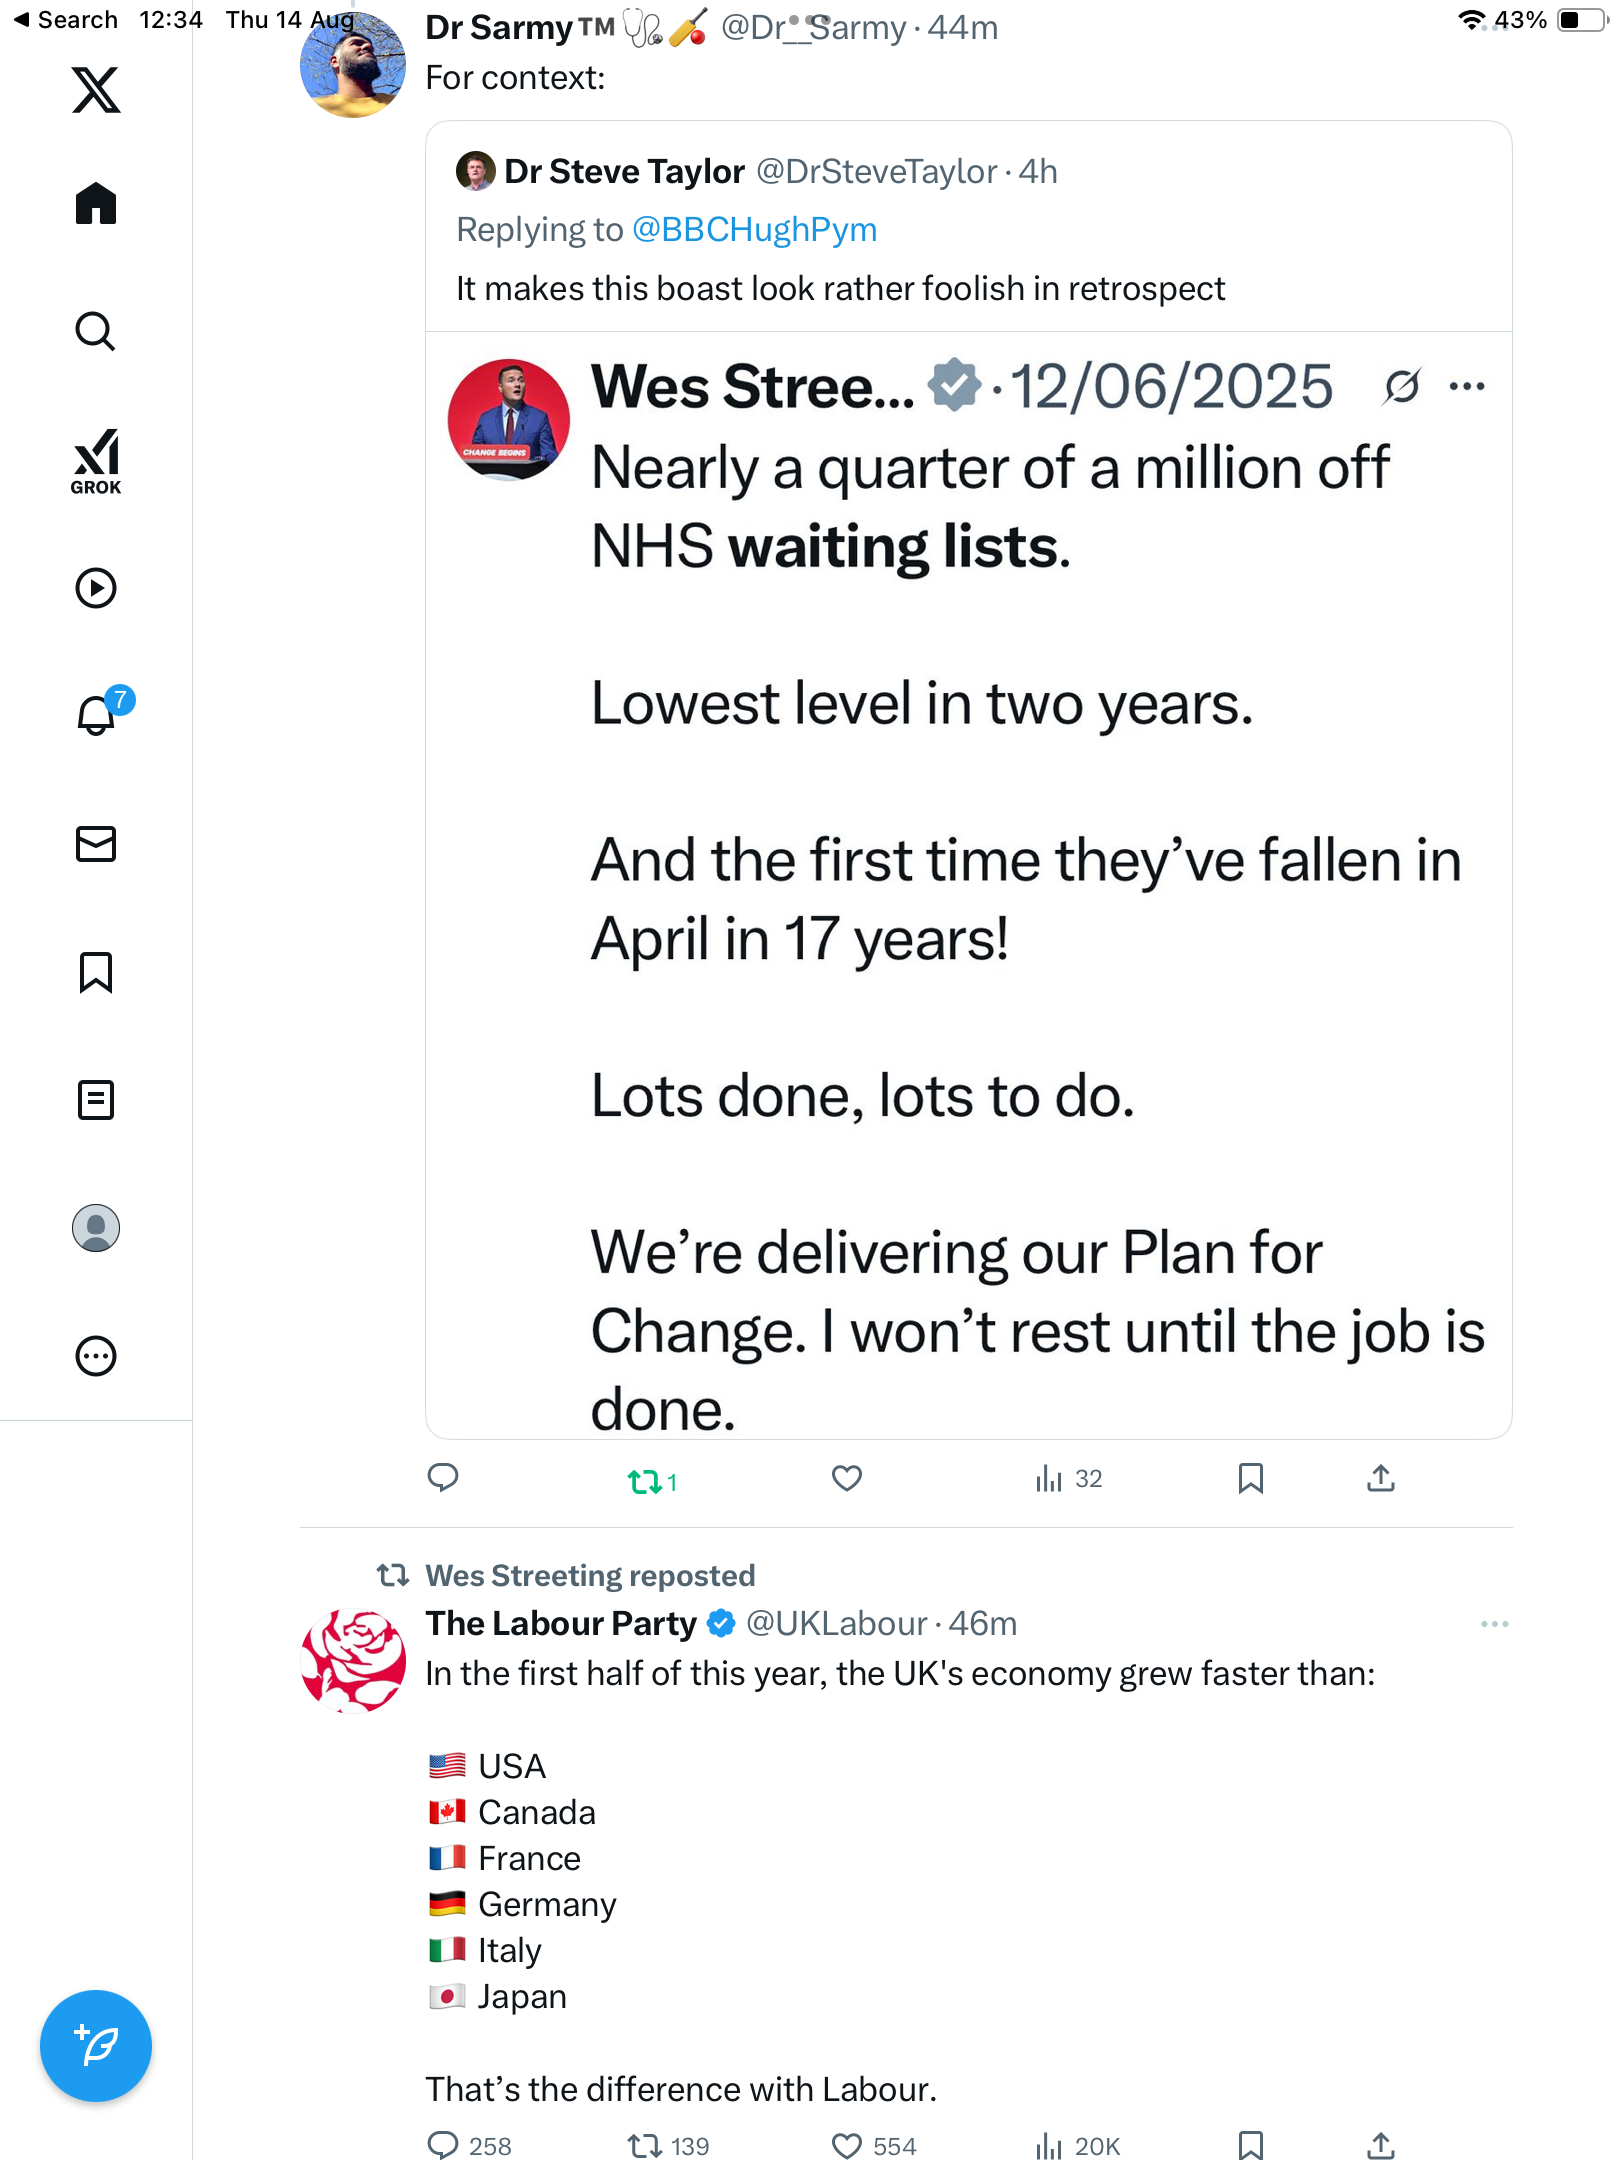
Task: Like Dr Sarmy's post
Action: tap(847, 1478)
